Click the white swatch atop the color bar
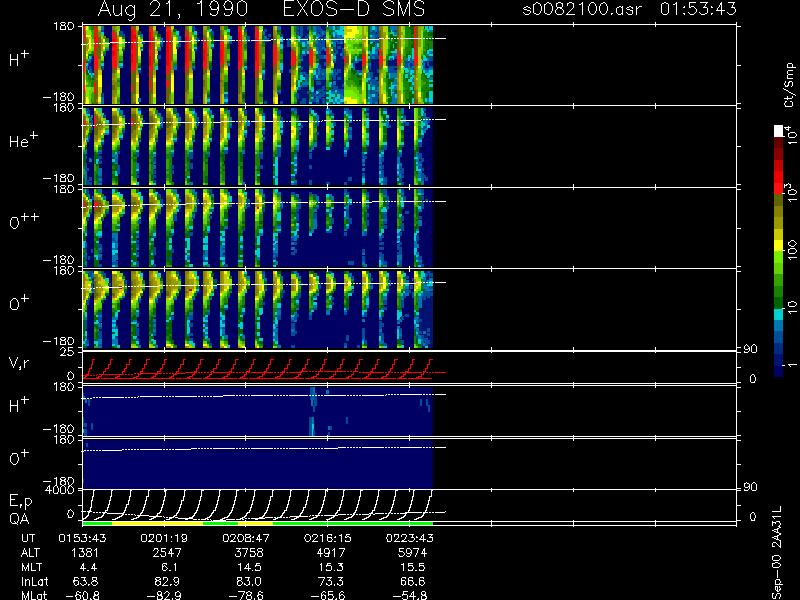This screenshot has height=600, width=800. pos(779,131)
